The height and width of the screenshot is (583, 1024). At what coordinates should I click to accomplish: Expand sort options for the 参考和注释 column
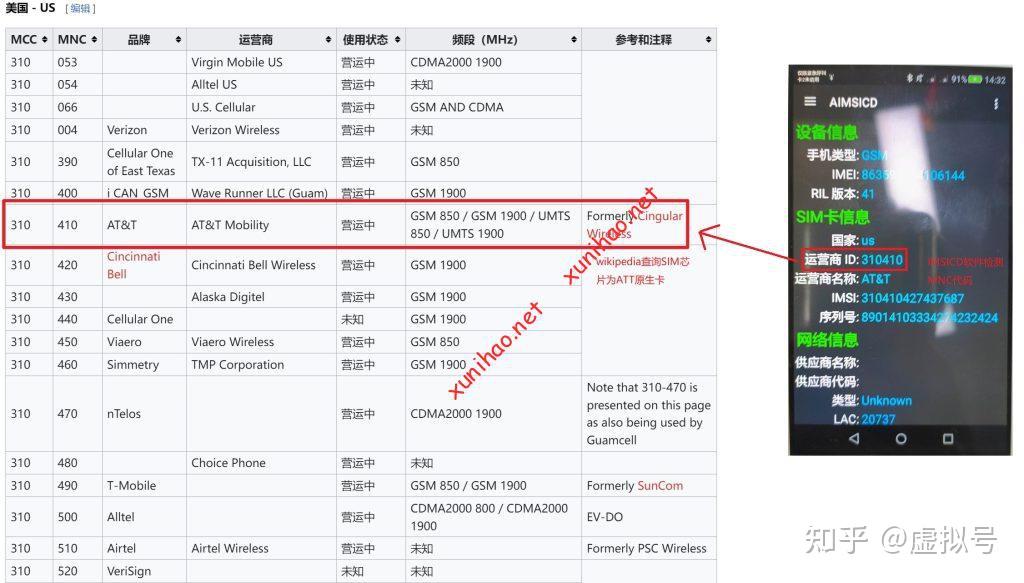tap(707, 39)
